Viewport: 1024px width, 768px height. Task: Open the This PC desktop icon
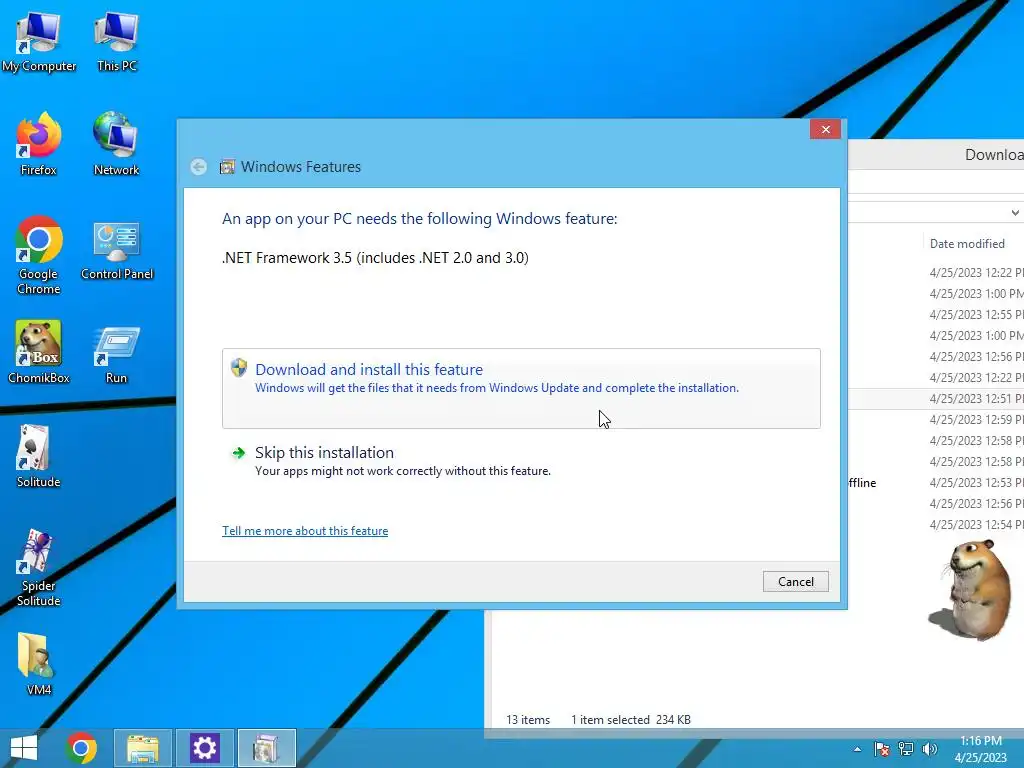pos(116,41)
